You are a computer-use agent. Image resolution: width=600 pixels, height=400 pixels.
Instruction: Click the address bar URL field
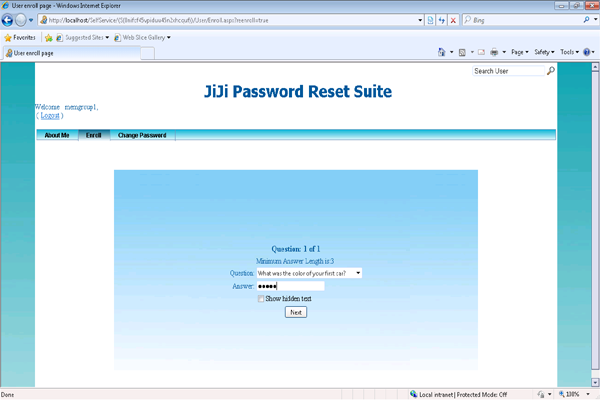click(x=228, y=20)
